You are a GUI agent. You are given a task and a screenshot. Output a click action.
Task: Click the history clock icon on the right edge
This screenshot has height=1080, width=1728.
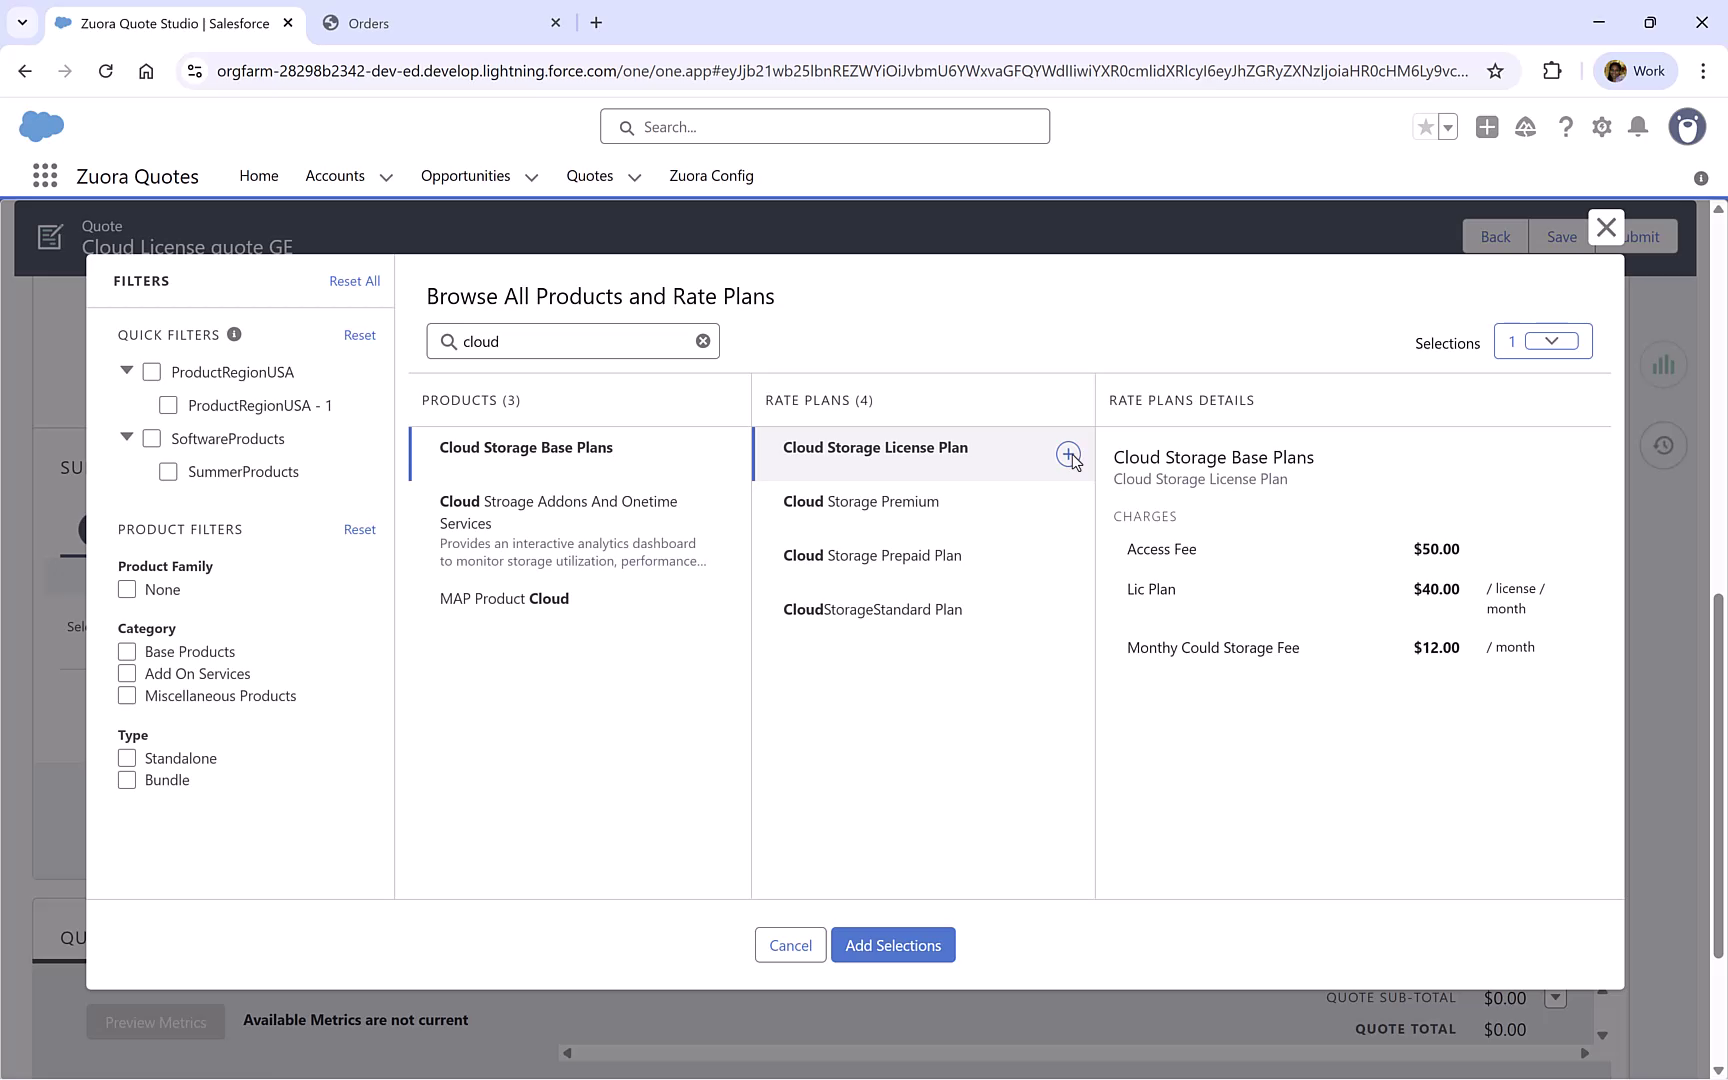click(x=1663, y=445)
